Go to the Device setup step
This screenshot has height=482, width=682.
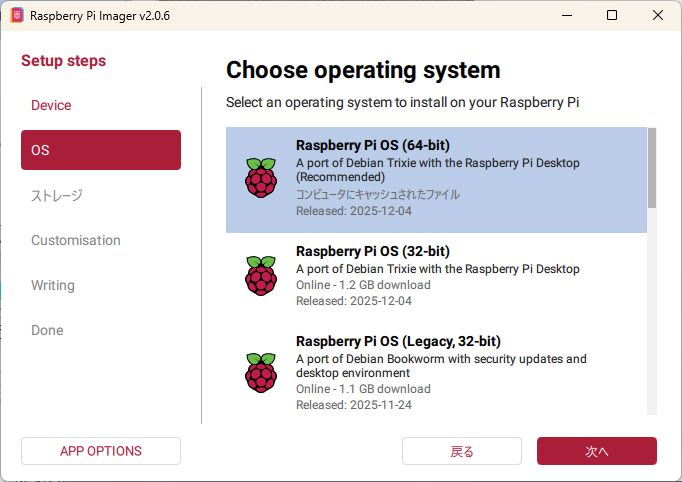(x=101, y=105)
